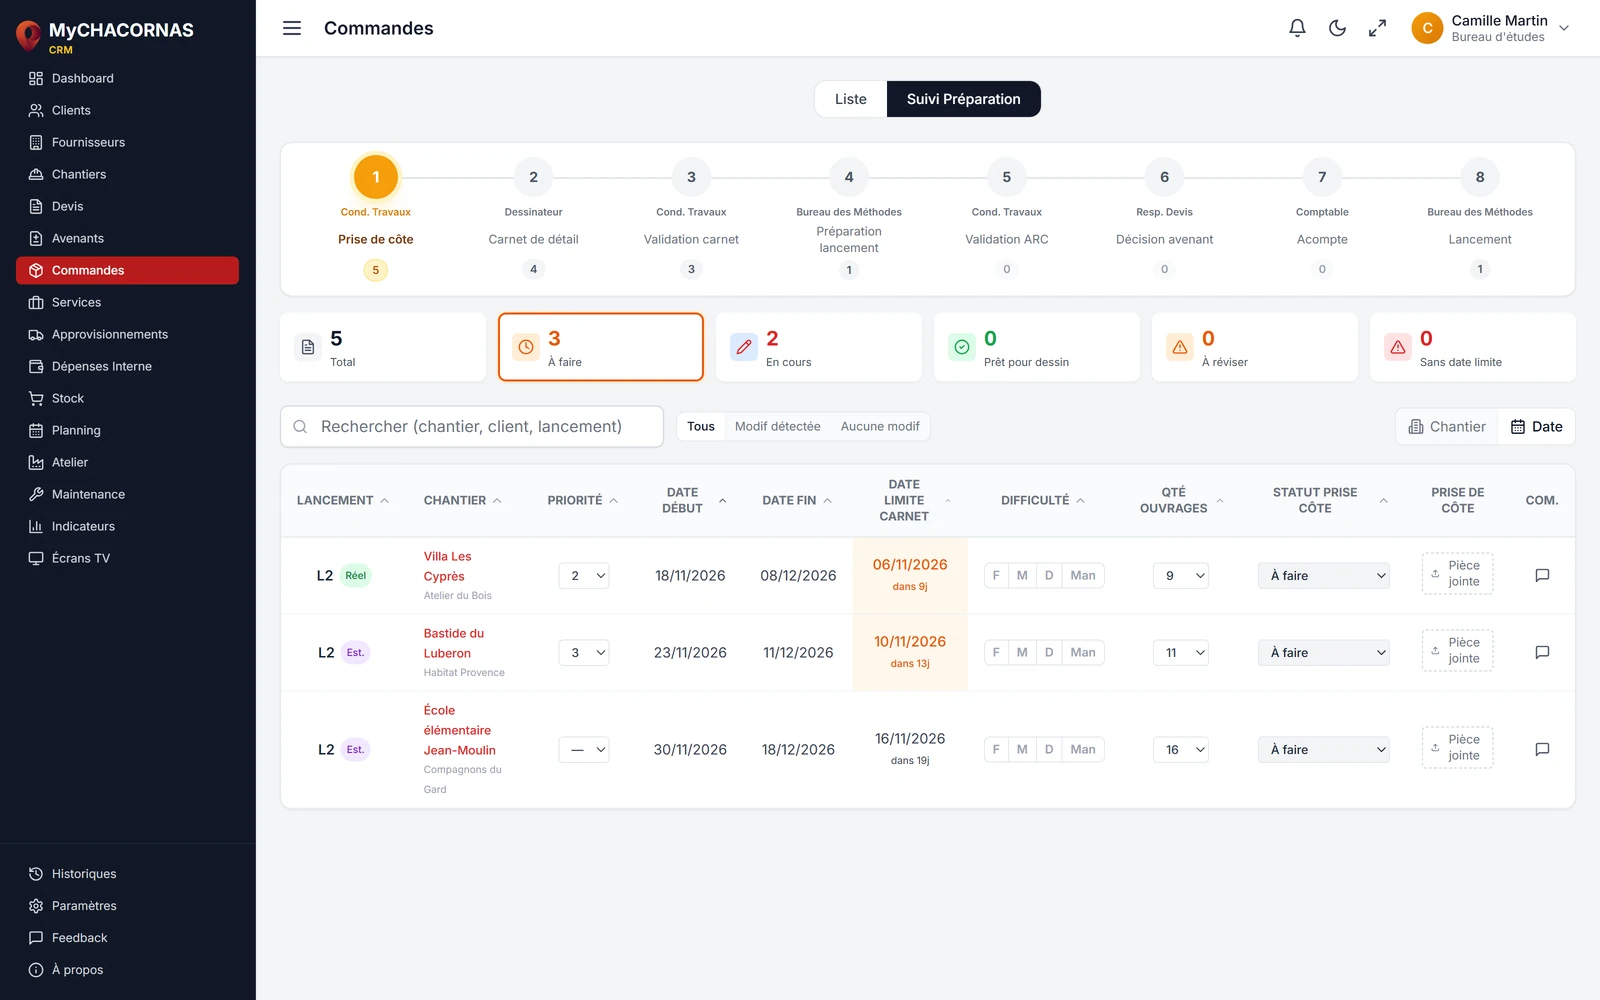Upload Pièce jointe for Villa Les Cyprès
The height and width of the screenshot is (1000, 1600).
(1457, 574)
